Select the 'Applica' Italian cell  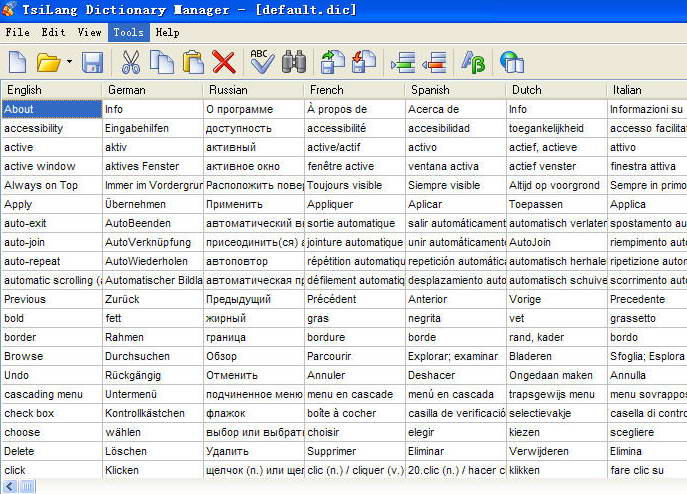click(x=647, y=204)
